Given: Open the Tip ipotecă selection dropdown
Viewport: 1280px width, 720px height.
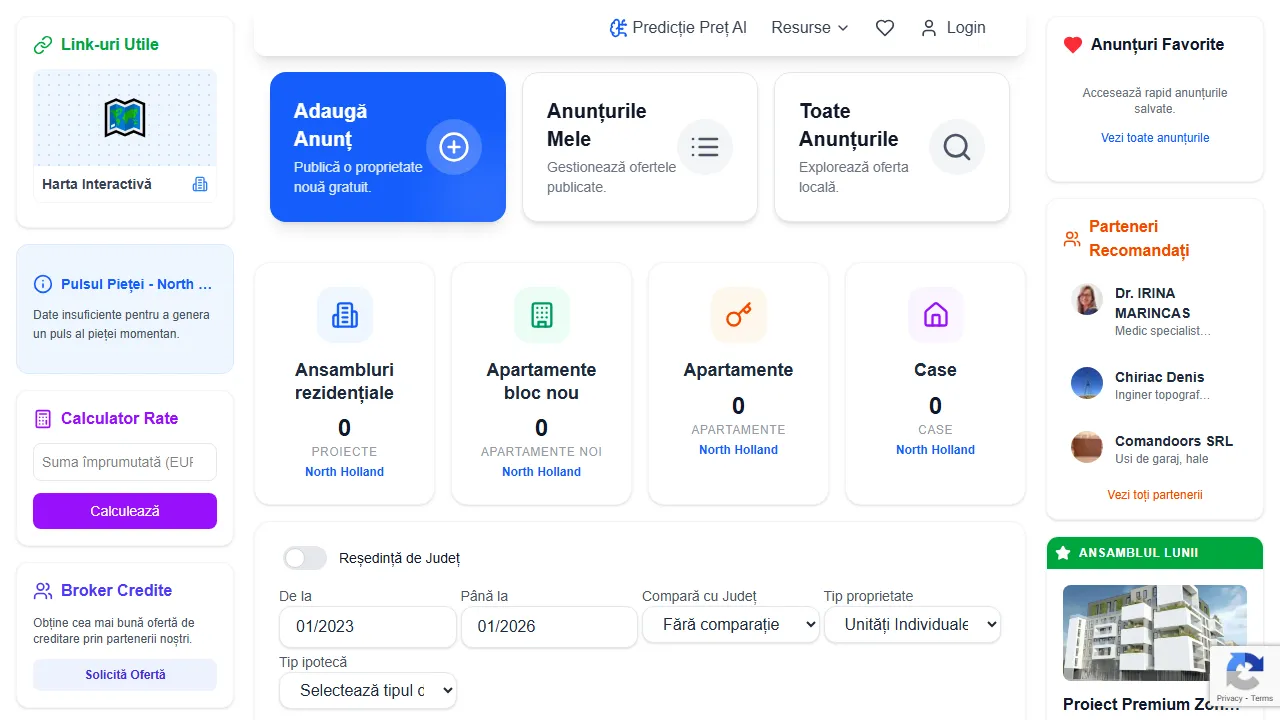Looking at the screenshot, I should click(x=367, y=690).
